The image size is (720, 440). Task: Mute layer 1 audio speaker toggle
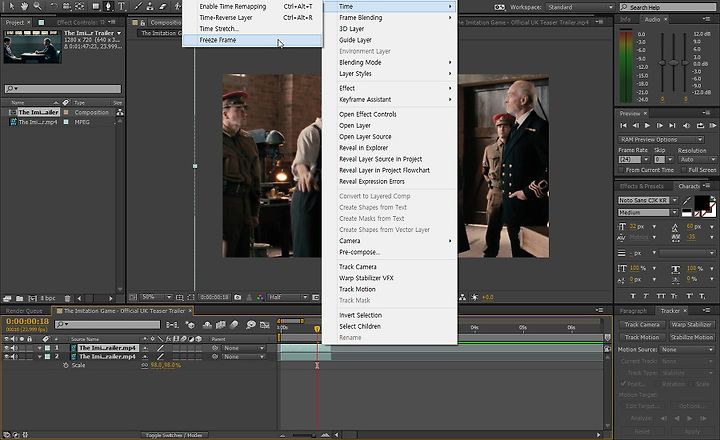point(15,348)
